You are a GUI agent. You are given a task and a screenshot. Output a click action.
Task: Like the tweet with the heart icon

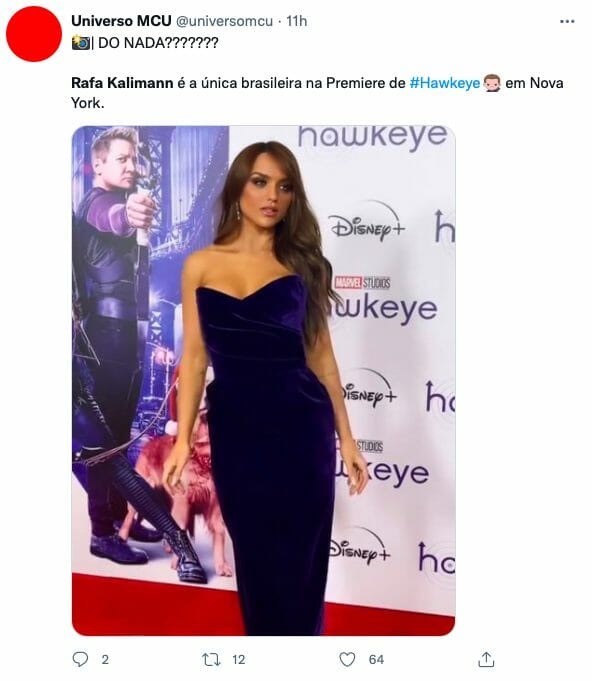(x=347, y=659)
